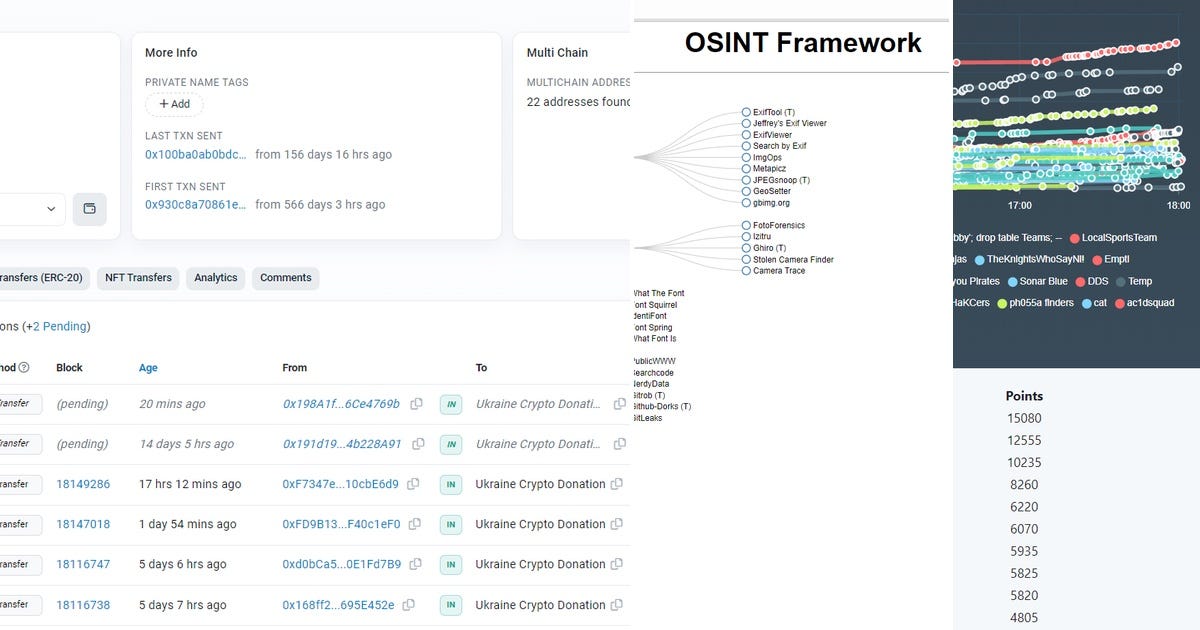Click the wallet card icon beside the address selector
Screen dimensions: 1200x630
90,209
